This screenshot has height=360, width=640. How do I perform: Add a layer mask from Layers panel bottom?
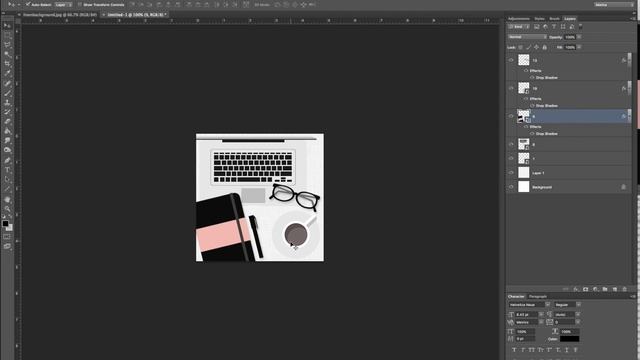pyautogui.click(x=585, y=289)
